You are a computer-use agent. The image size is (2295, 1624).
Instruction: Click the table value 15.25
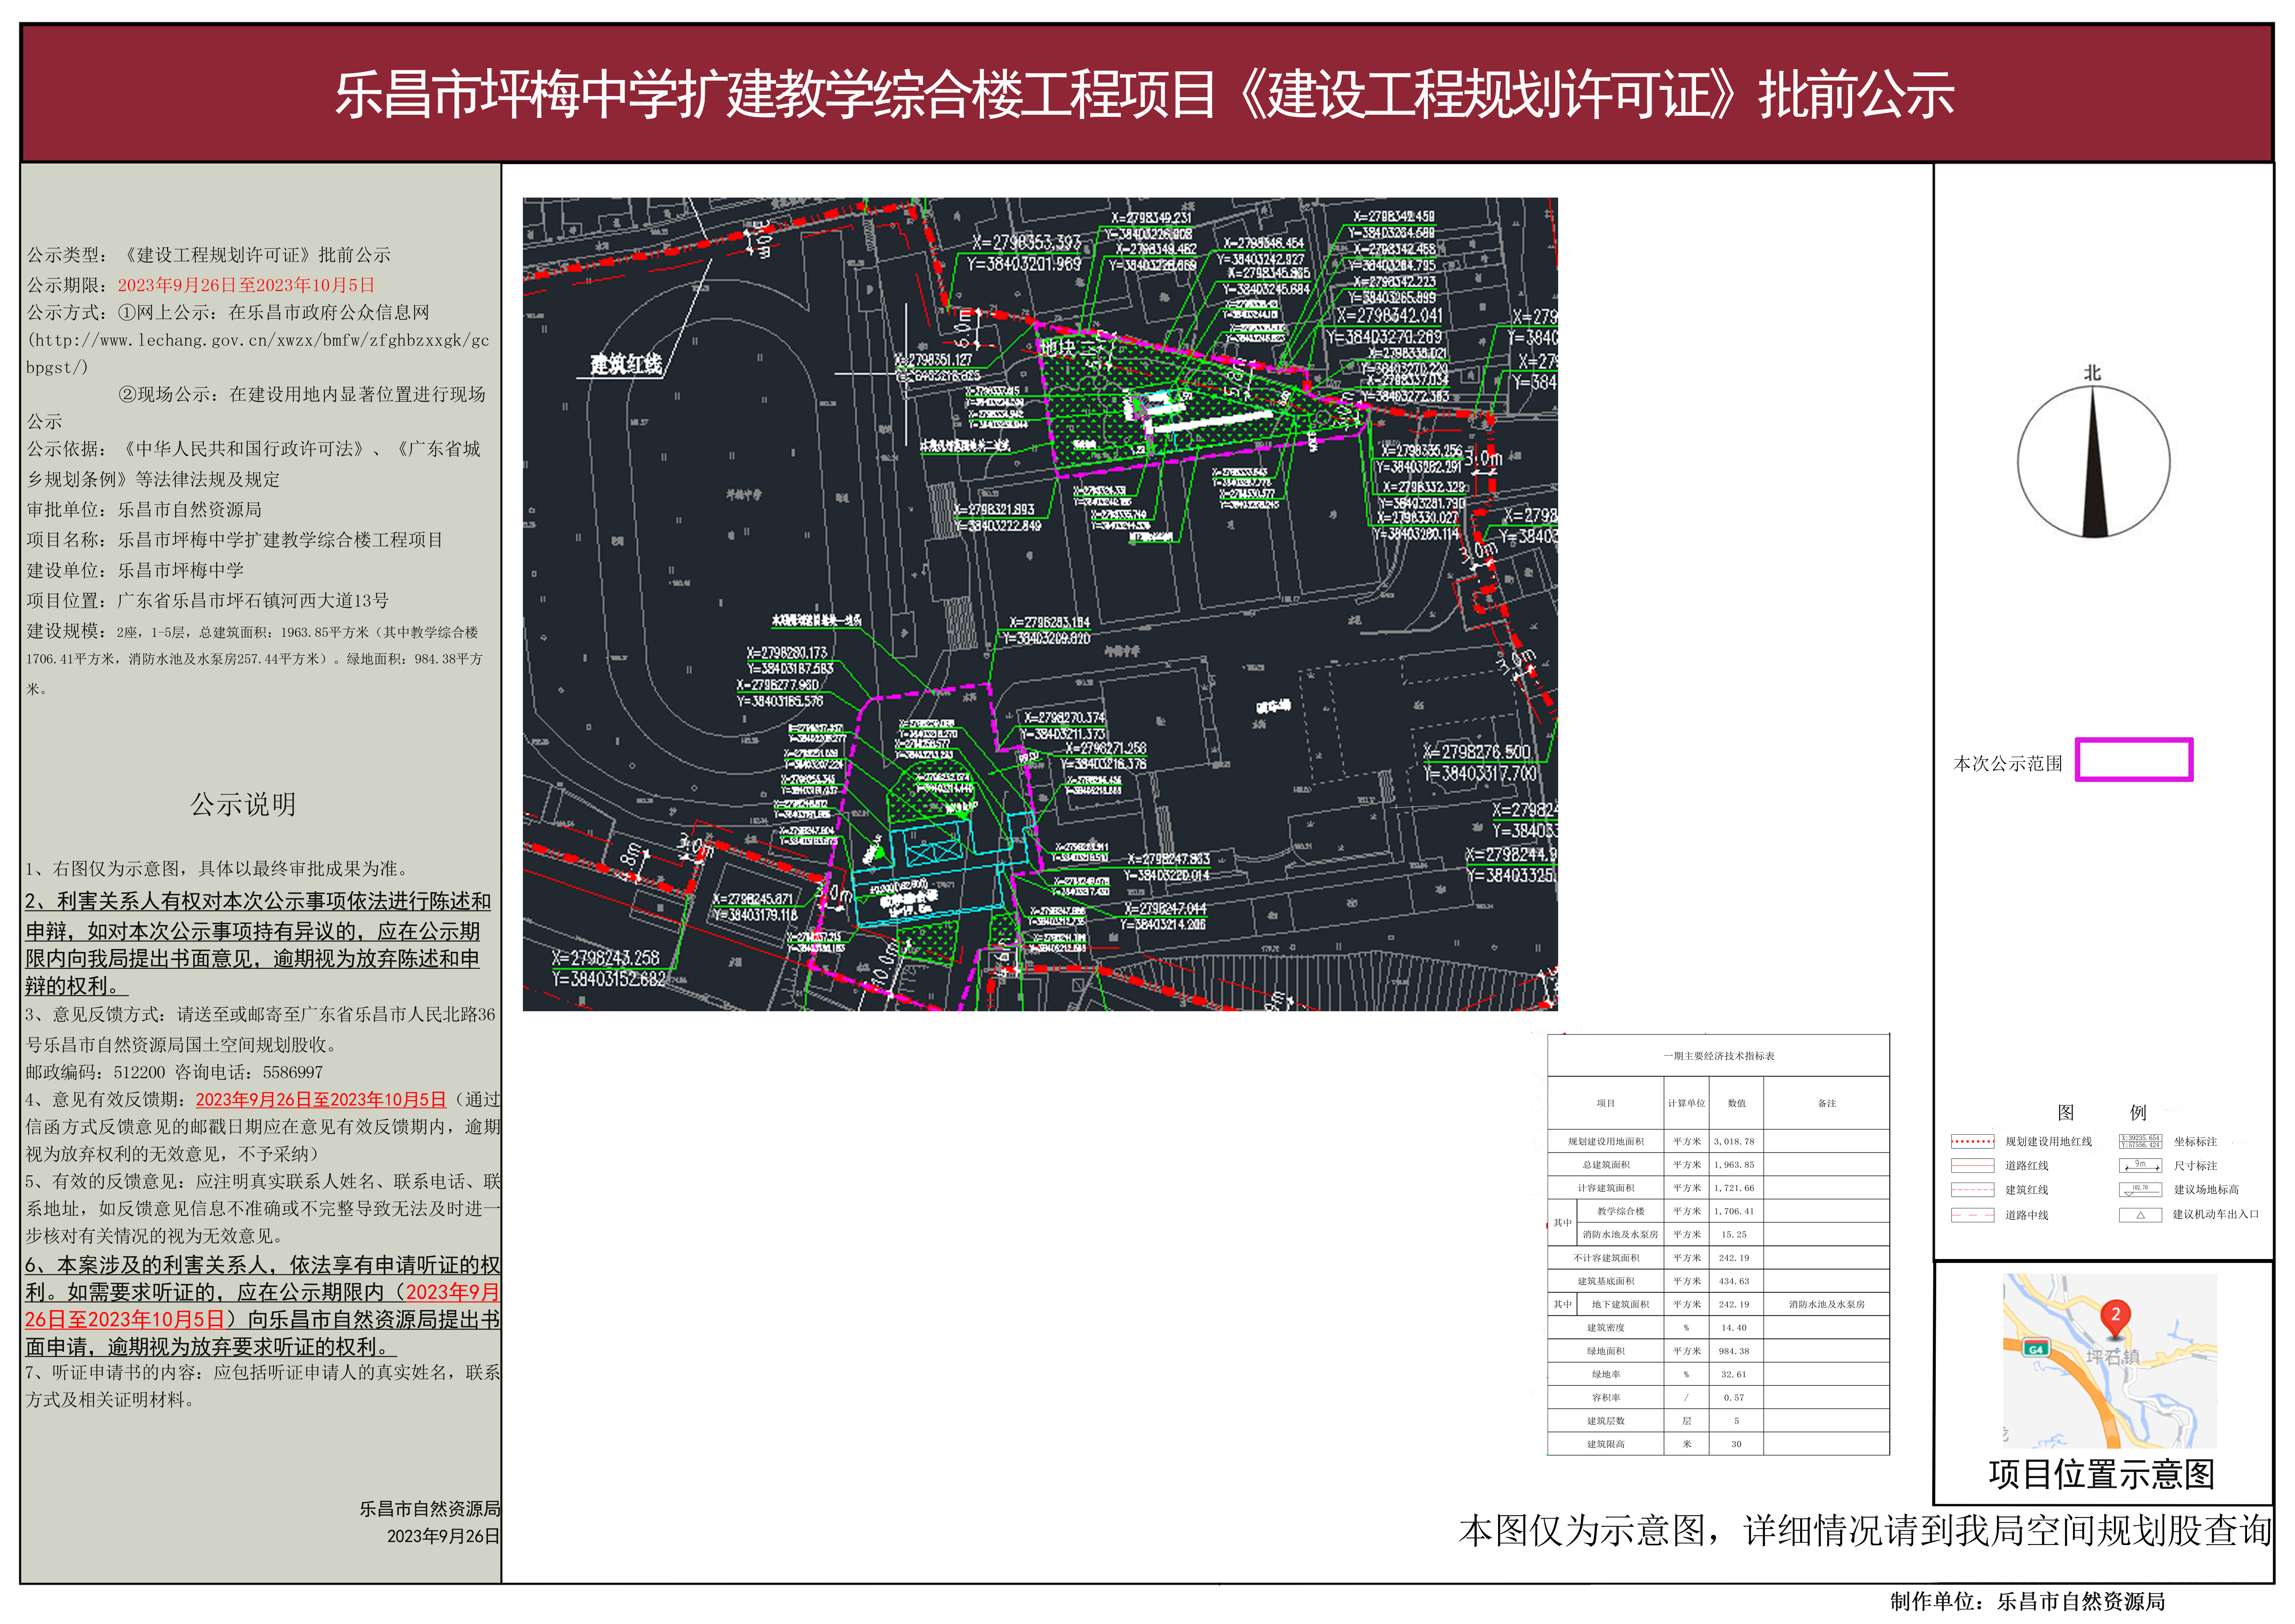(1734, 1235)
